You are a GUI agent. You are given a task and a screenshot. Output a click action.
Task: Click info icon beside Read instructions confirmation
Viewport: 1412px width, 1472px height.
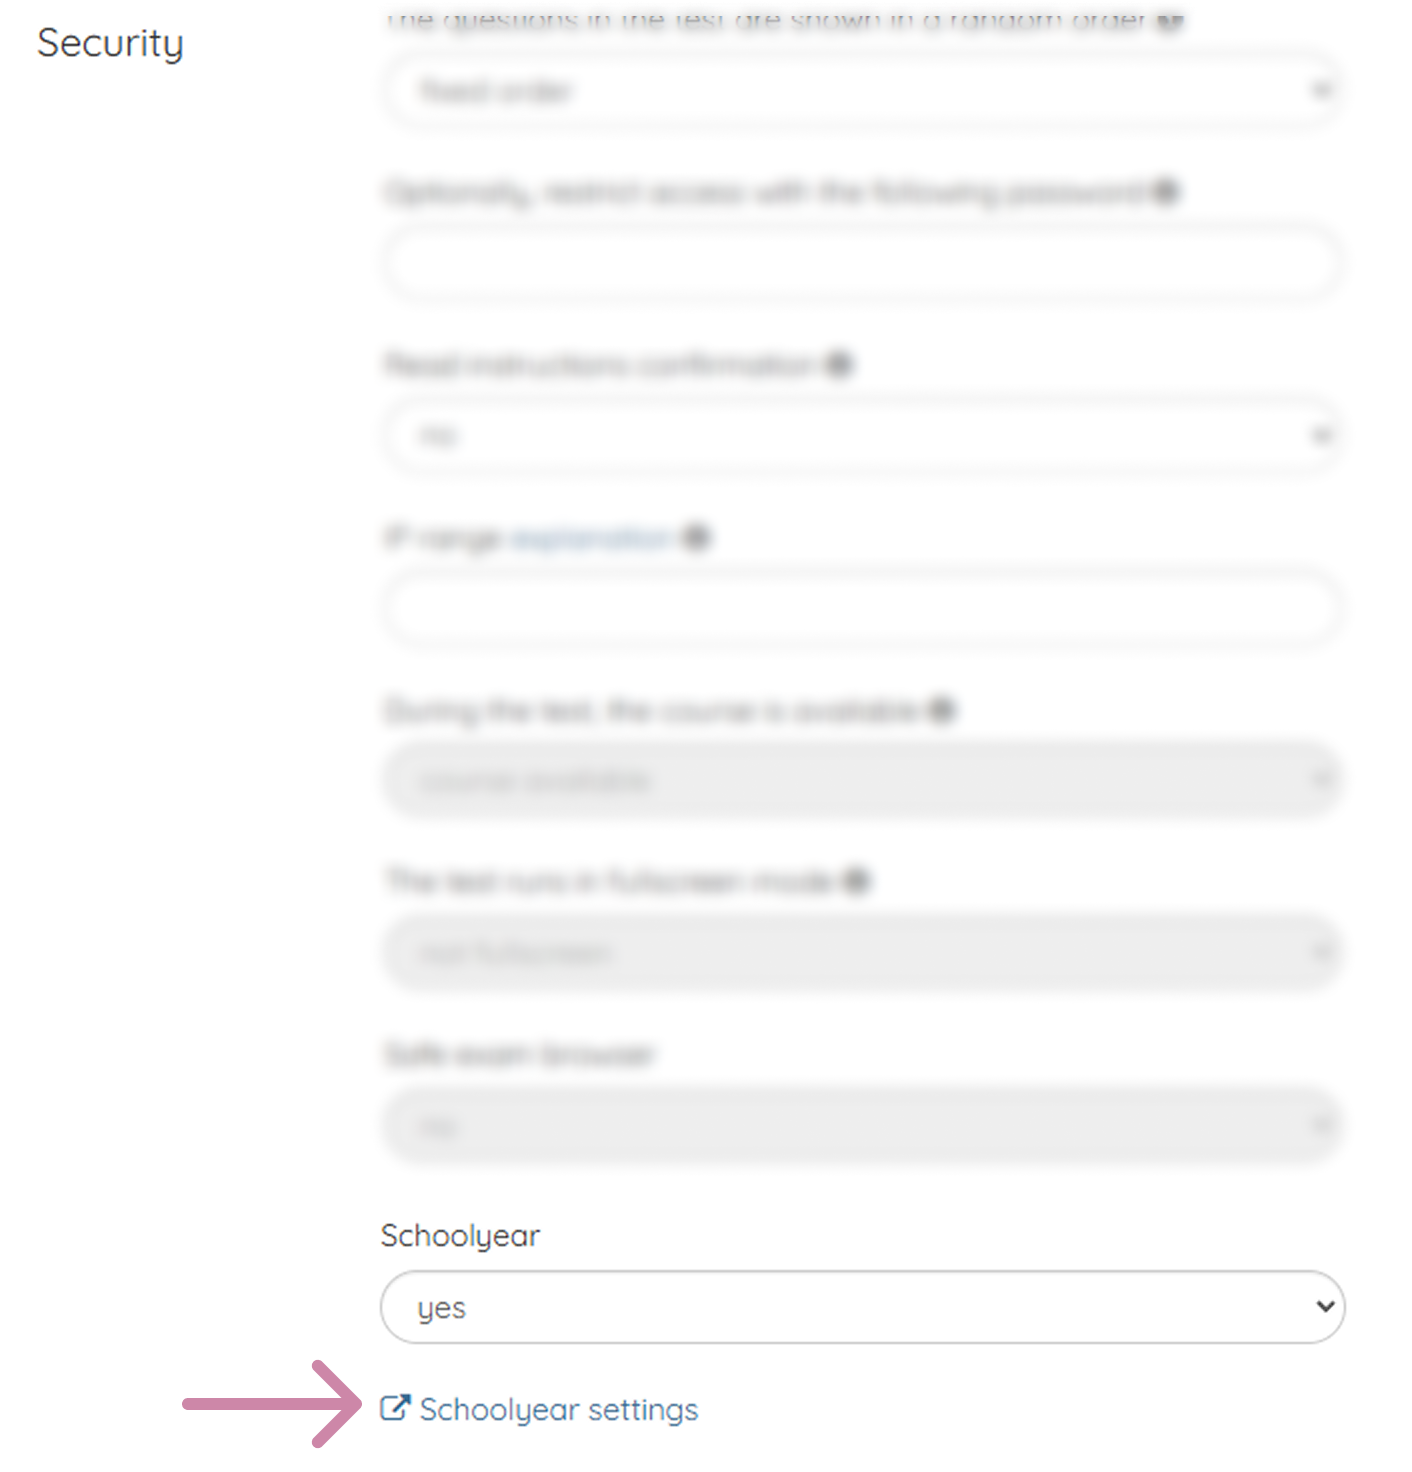point(839,365)
